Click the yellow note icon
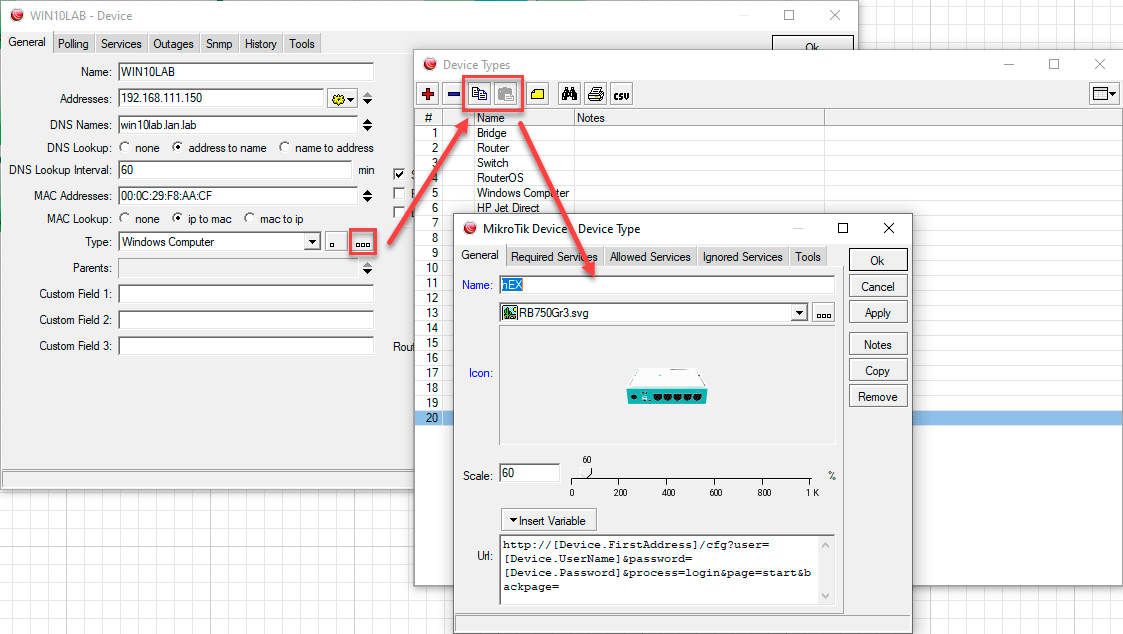Screen dimensions: 1123x634 point(537,94)
